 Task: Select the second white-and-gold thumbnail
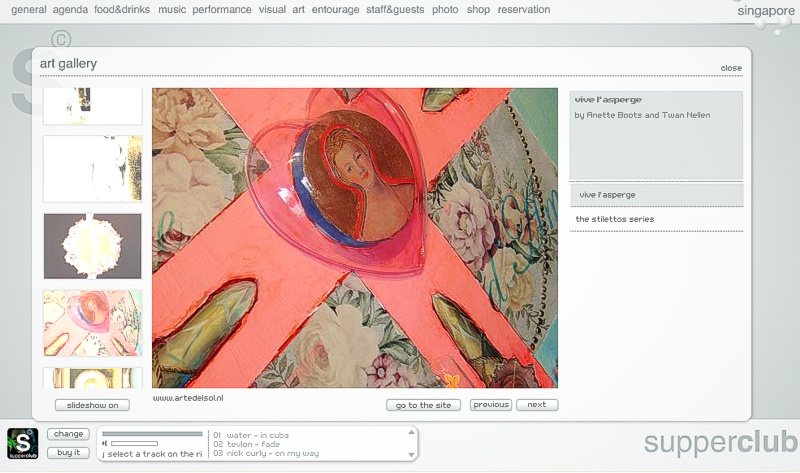click(93, 168)
